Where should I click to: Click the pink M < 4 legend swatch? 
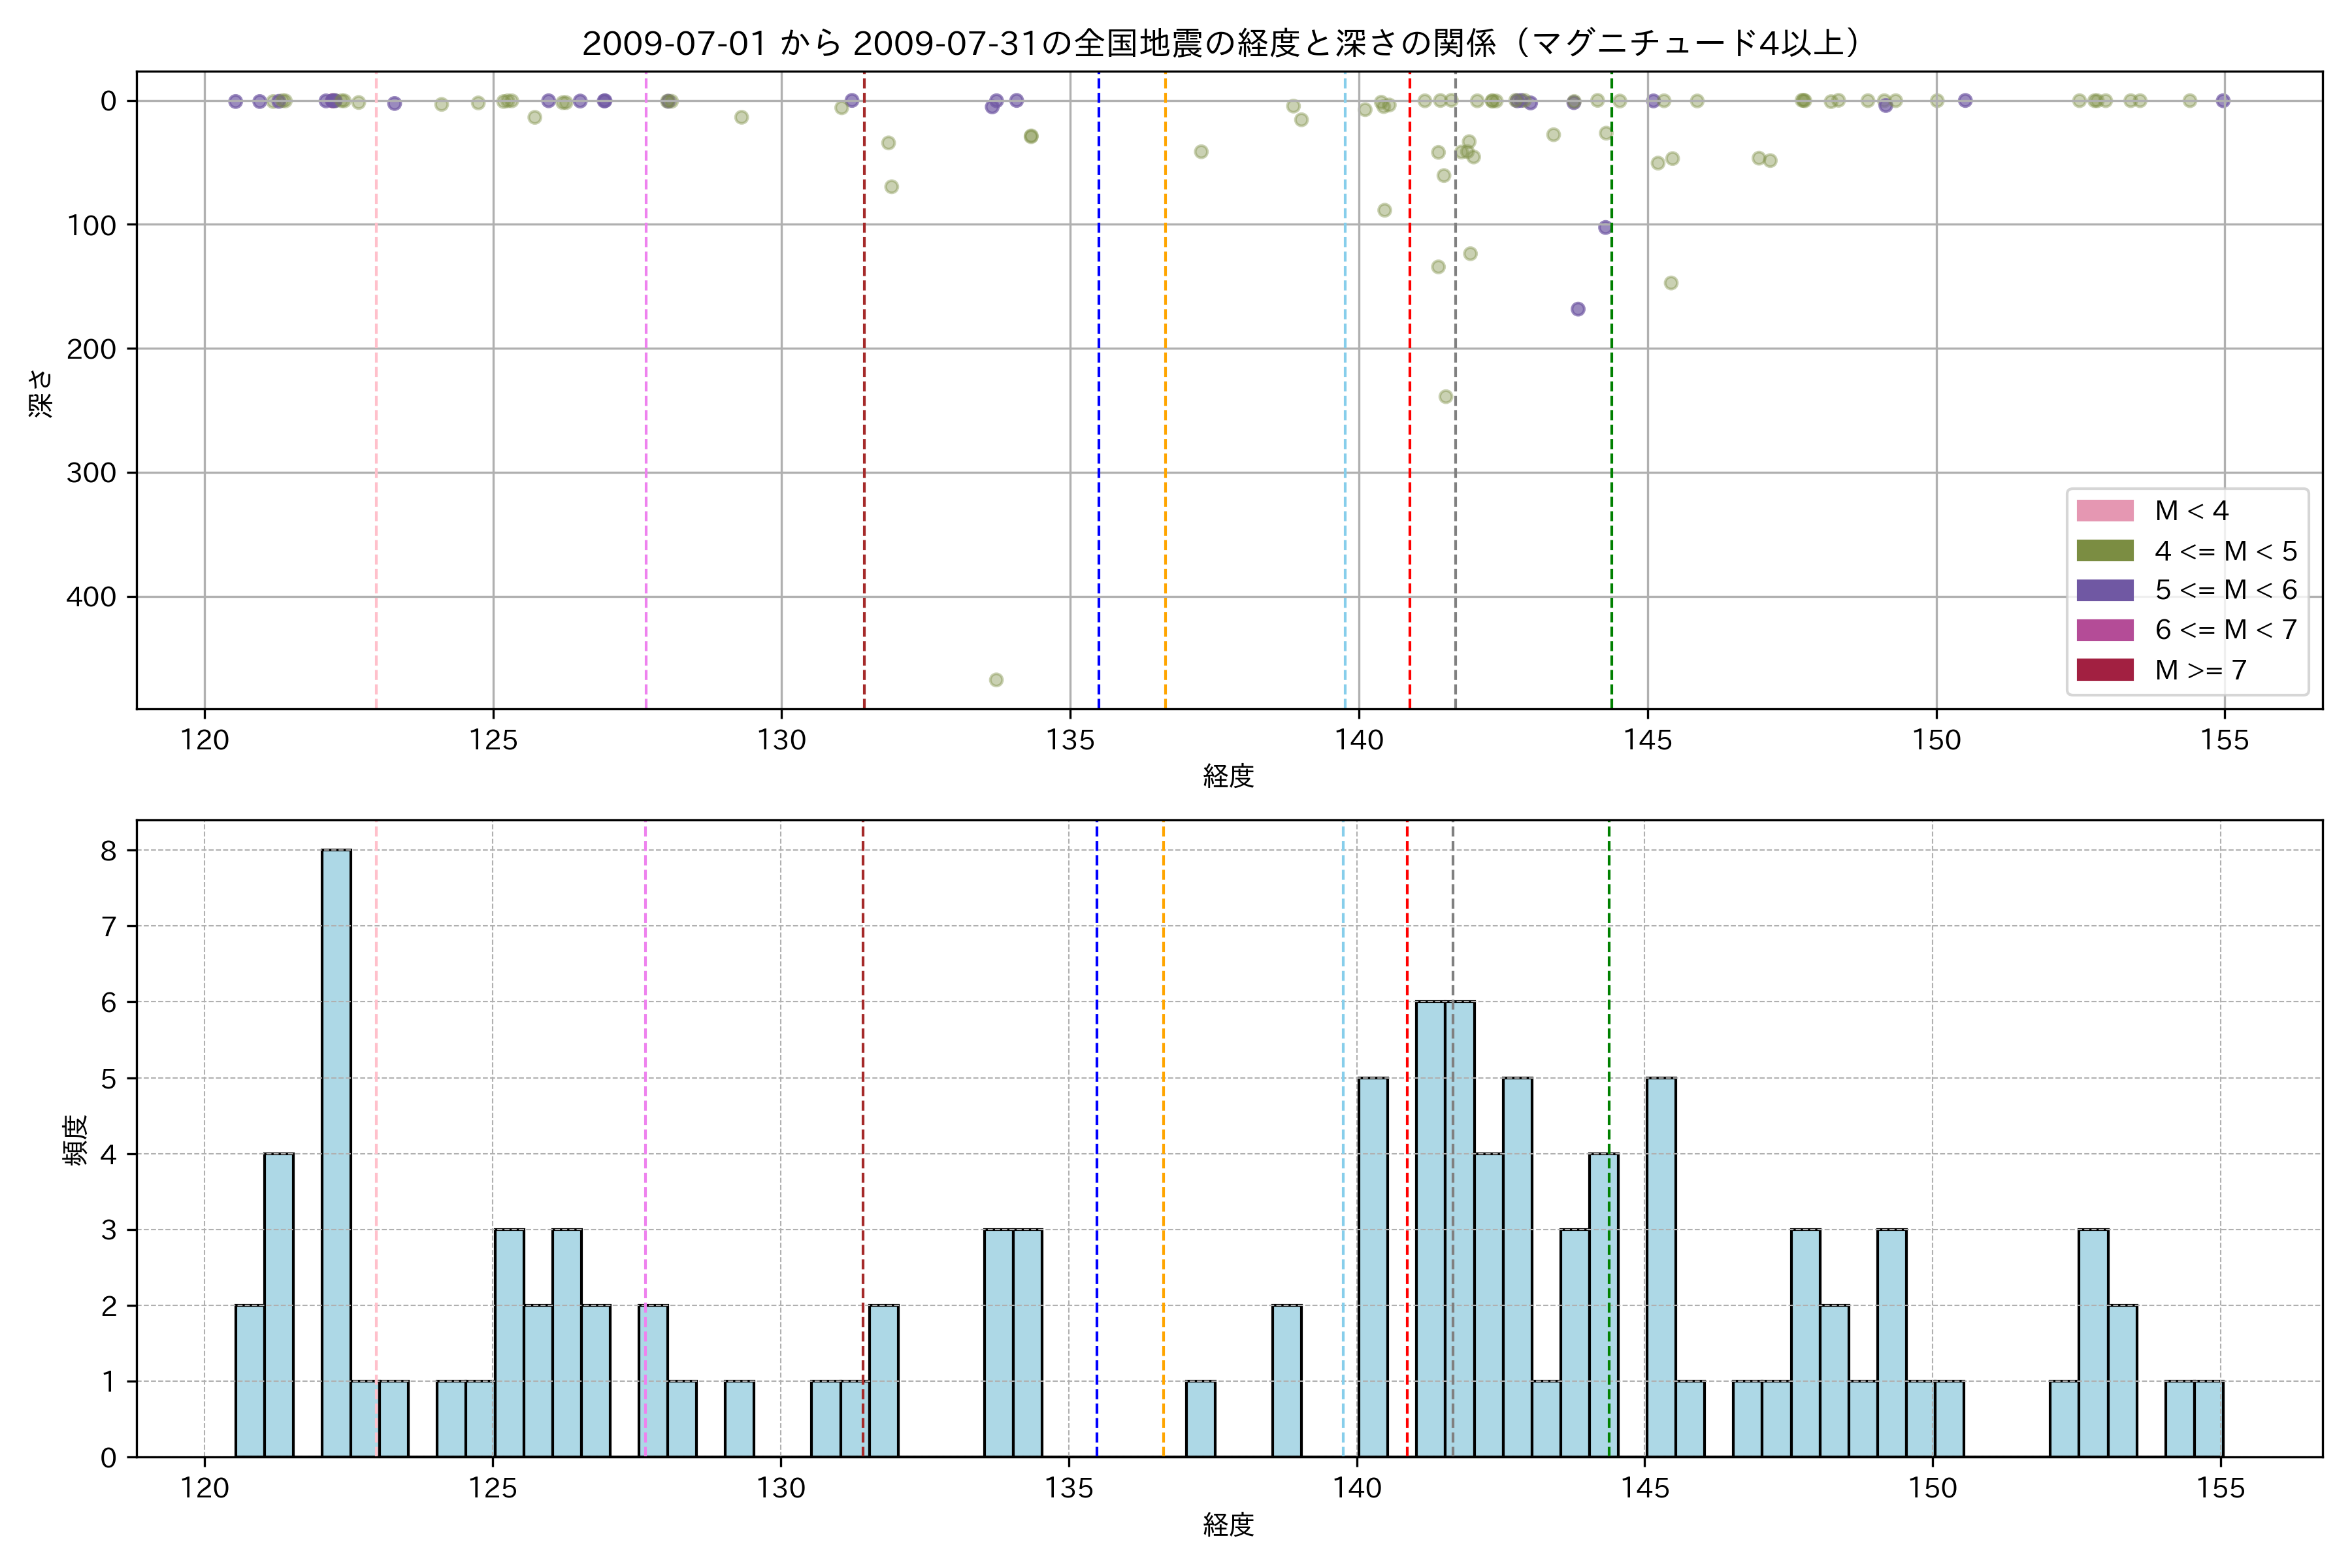(2104, 511)
